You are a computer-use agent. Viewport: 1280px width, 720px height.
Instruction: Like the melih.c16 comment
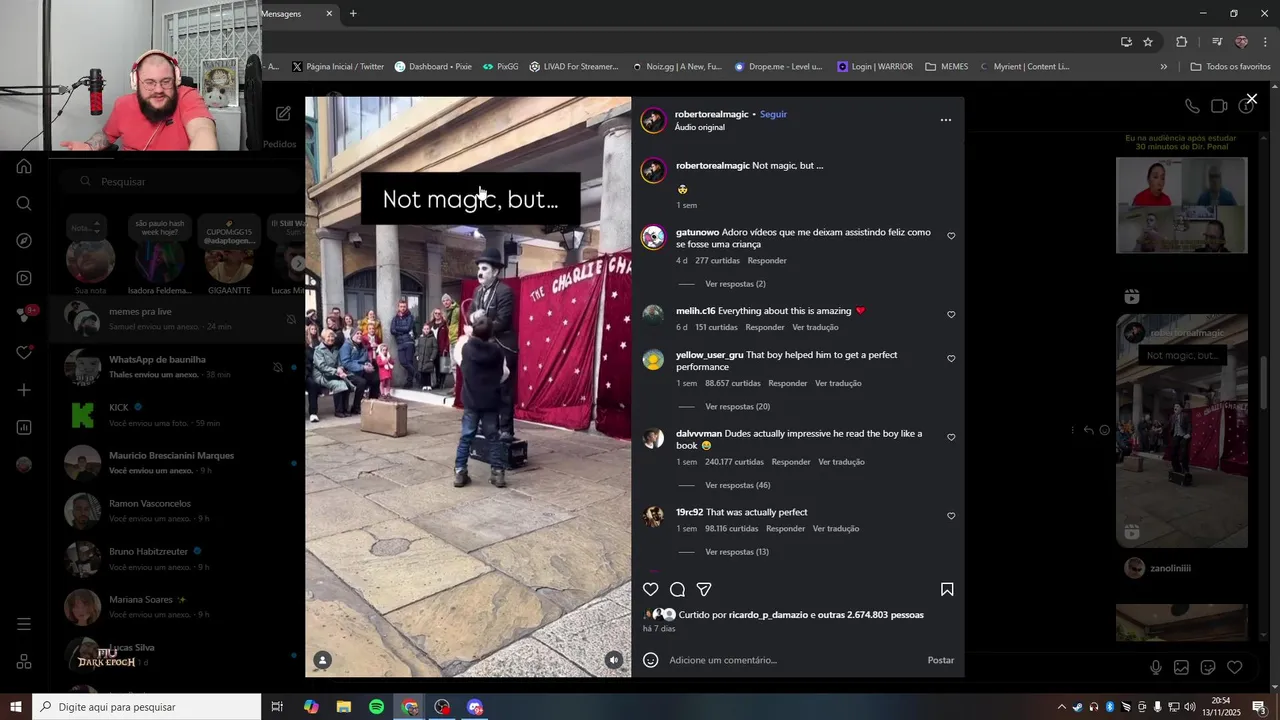click(951, 314)
